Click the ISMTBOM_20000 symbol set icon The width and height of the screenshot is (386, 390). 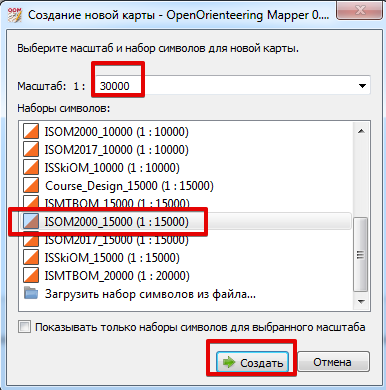point(31,275)
